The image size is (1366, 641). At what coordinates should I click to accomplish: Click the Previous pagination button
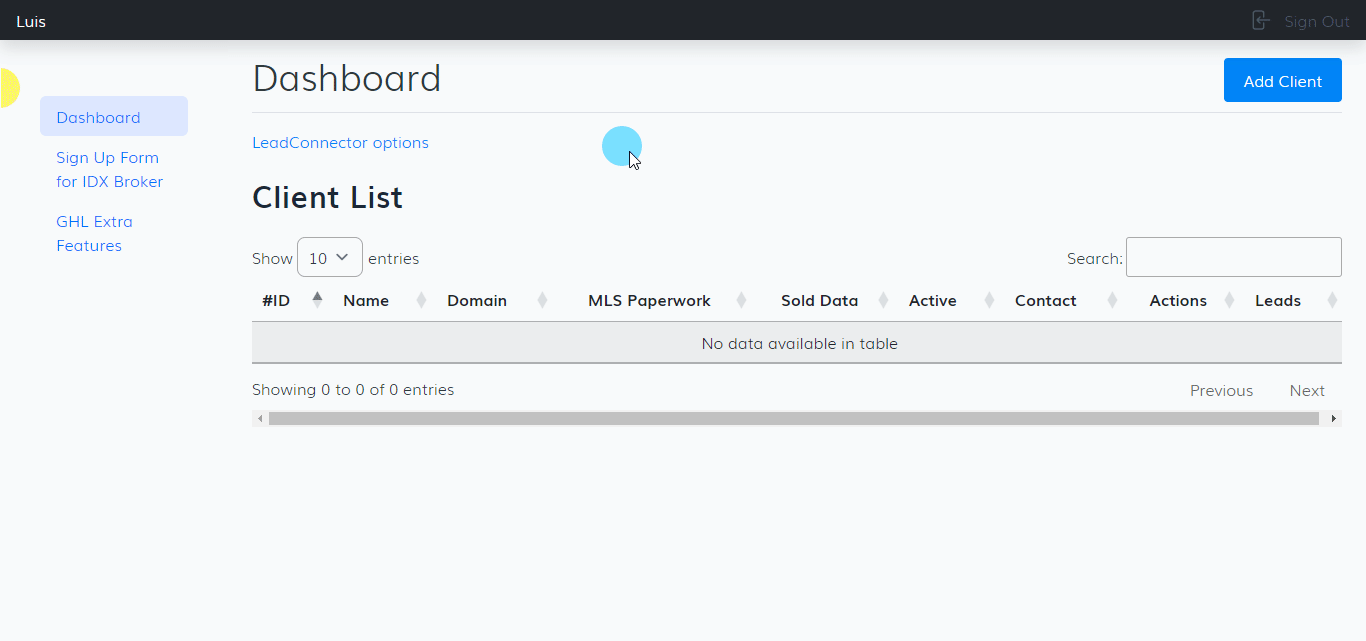(x=1221, y=391)
